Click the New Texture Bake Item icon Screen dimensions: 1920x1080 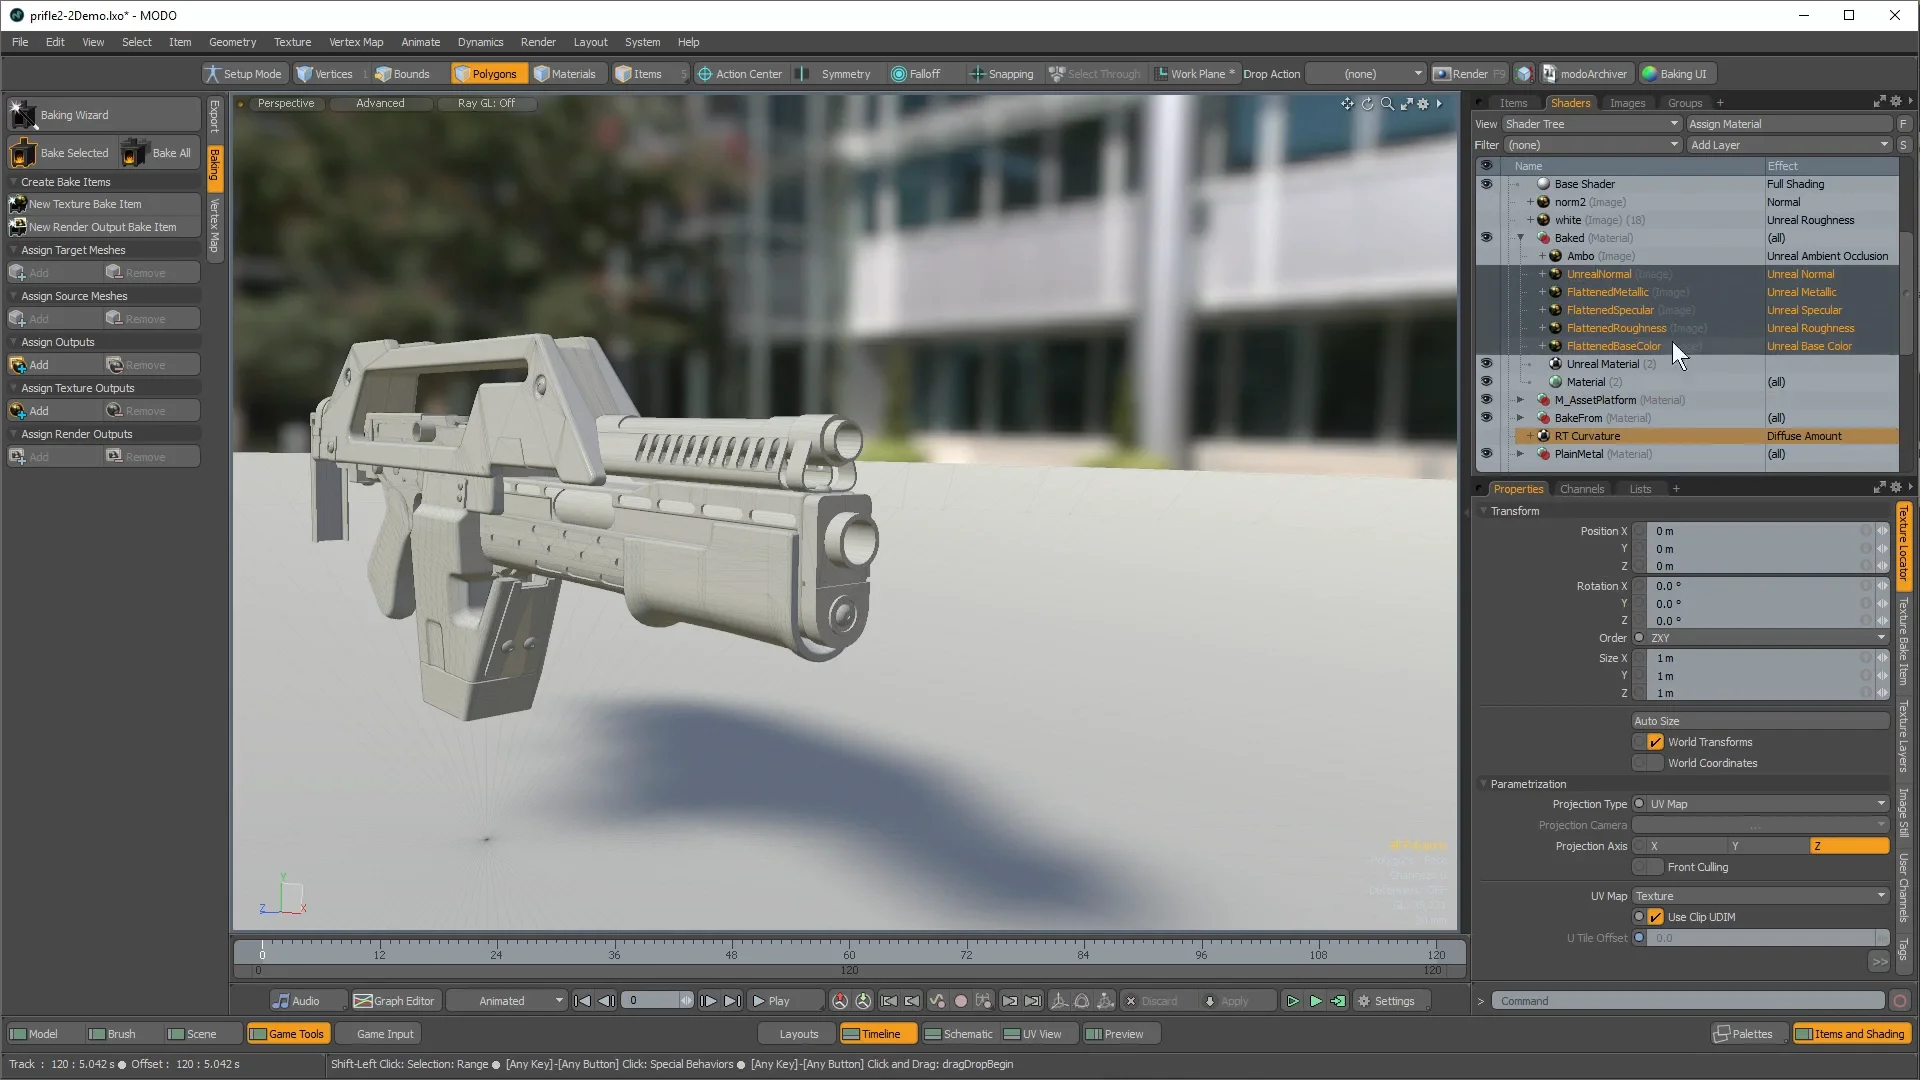point(17,204)
